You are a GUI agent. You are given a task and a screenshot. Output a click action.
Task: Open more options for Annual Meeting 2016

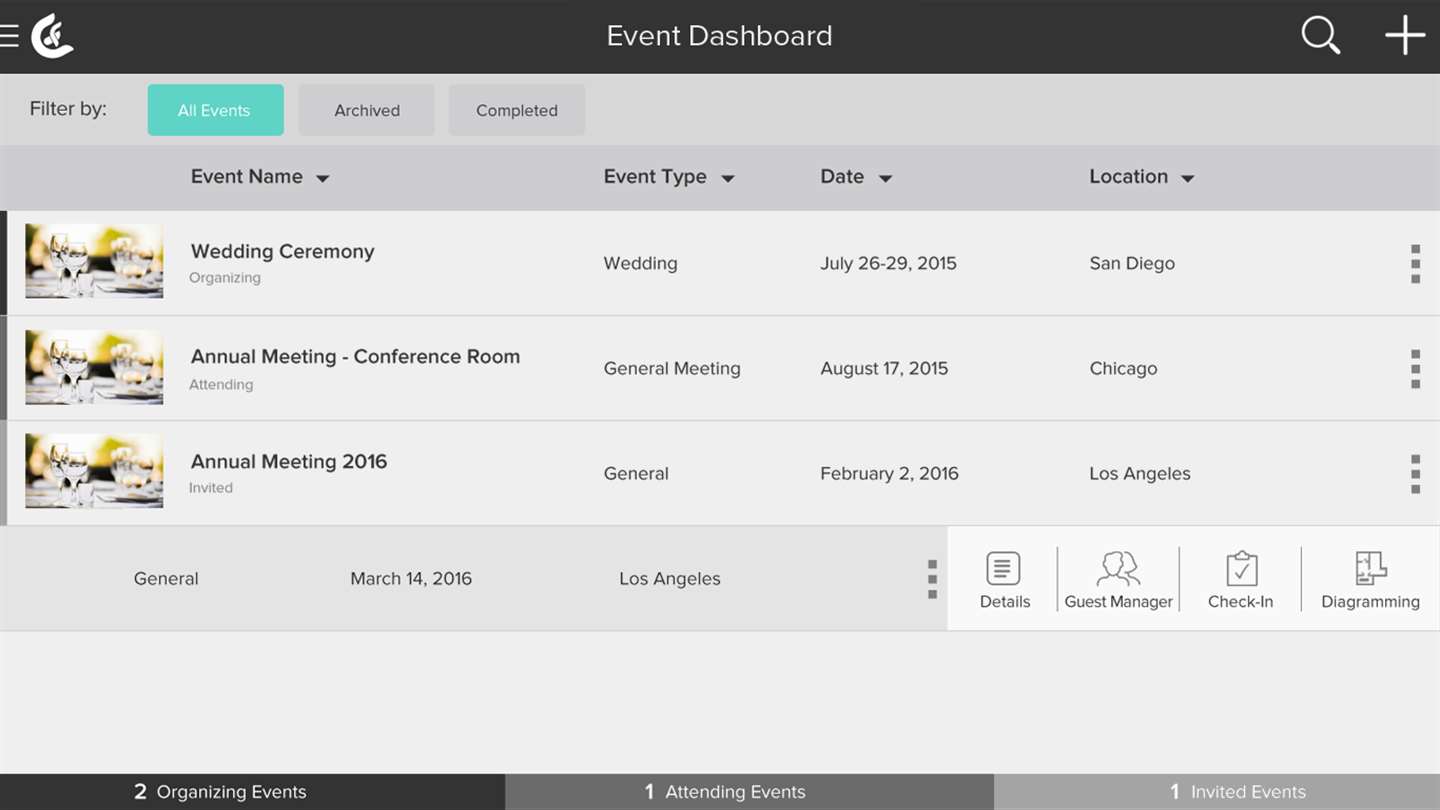pos(1415,474)
